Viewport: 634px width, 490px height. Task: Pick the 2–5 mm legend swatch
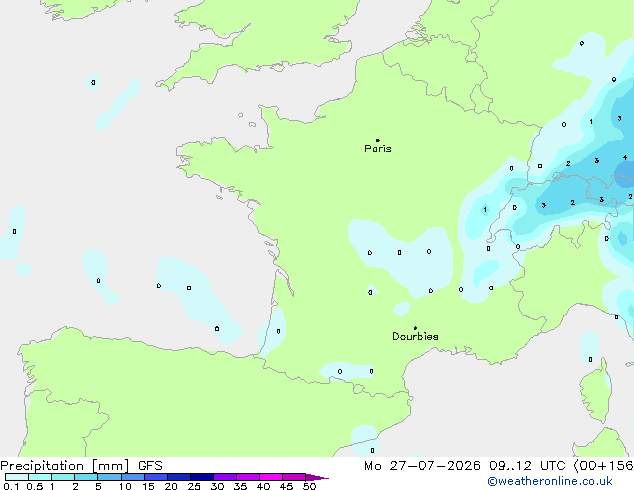(x=86, y=477)
